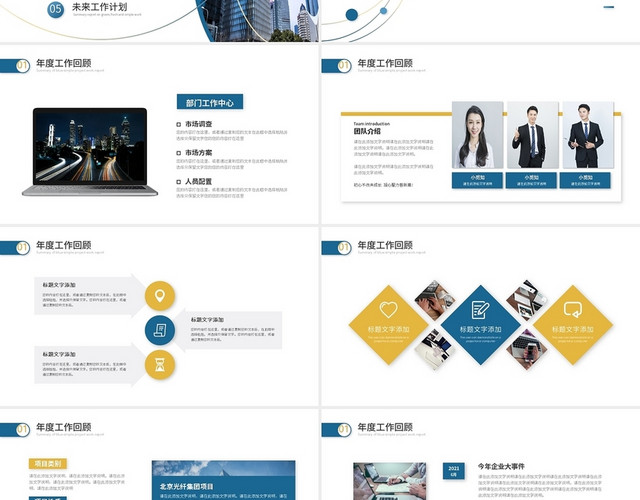Click the 北京光纤集团项目 blue banner
The width and height of the screenshot is (640, 500).
(x=224, y=487)
